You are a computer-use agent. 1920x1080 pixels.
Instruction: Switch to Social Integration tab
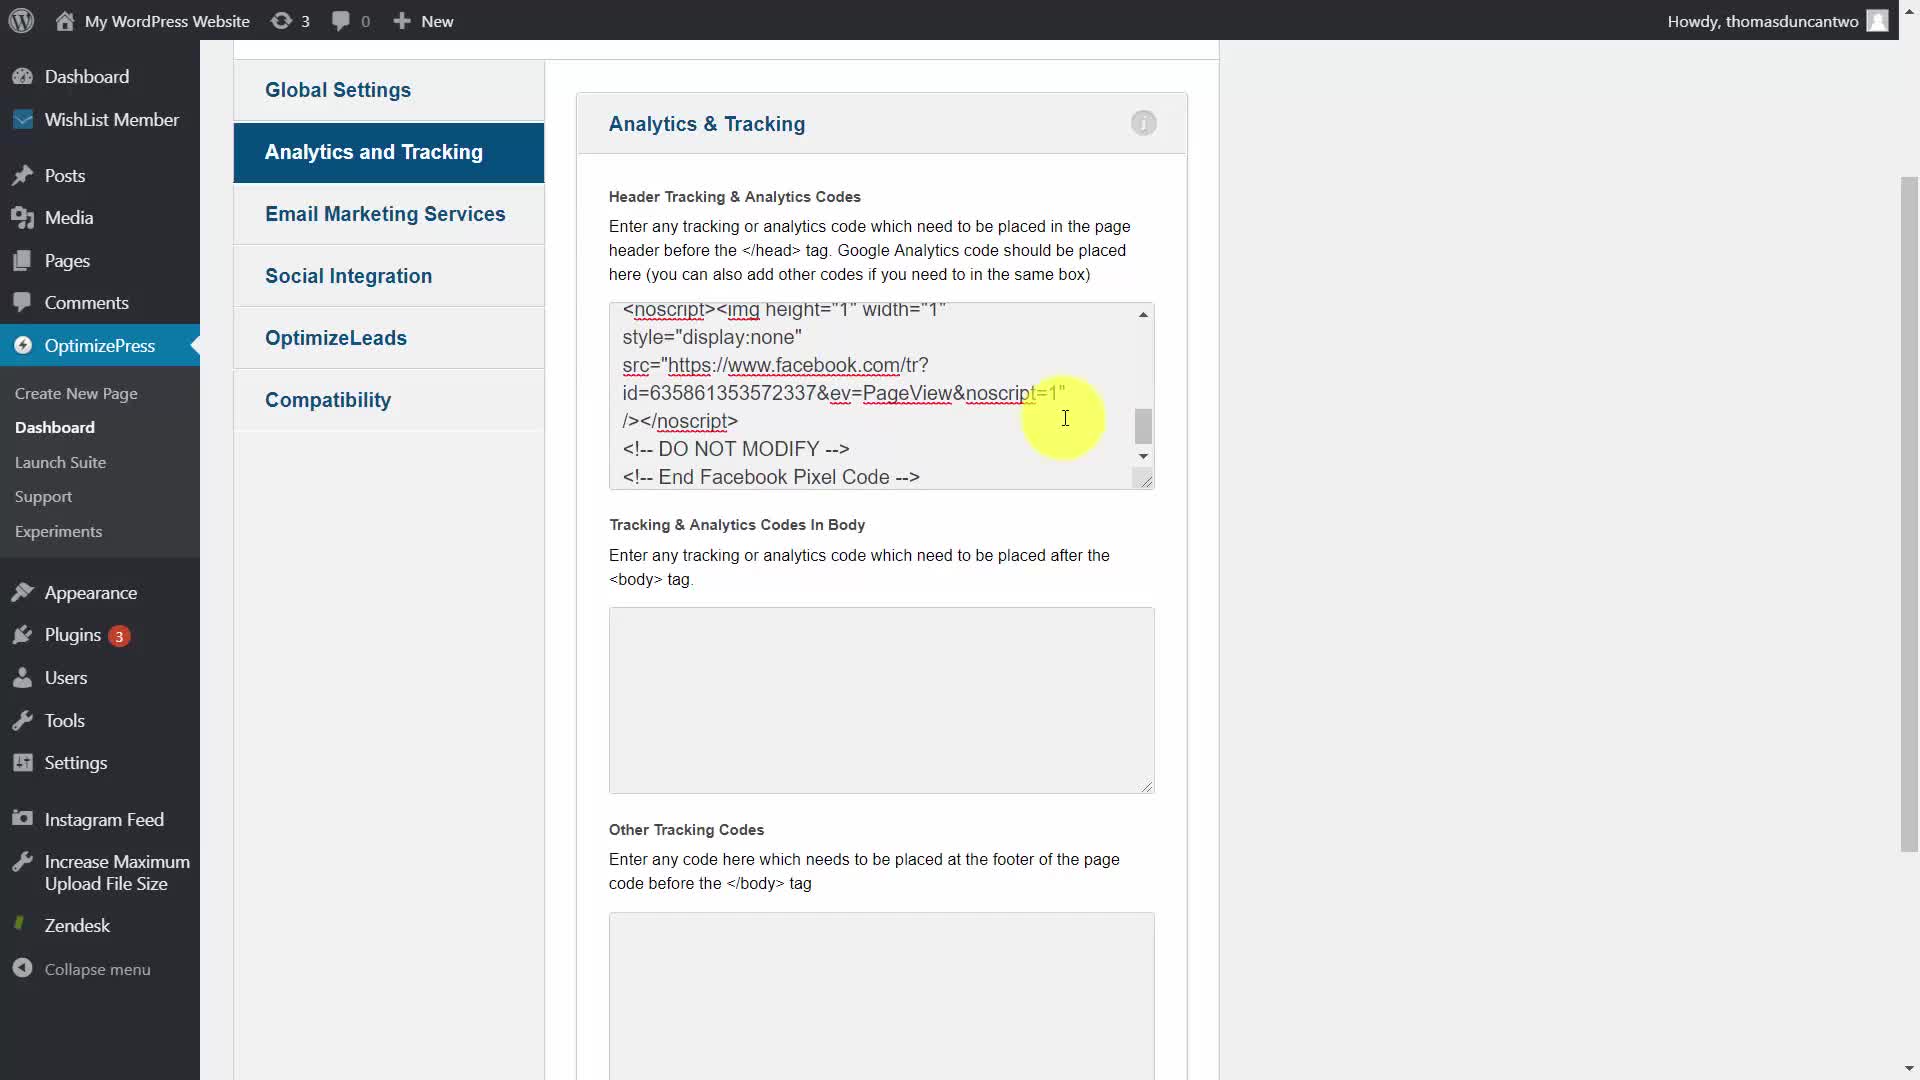pyautogui.click(x=389, y=276)
